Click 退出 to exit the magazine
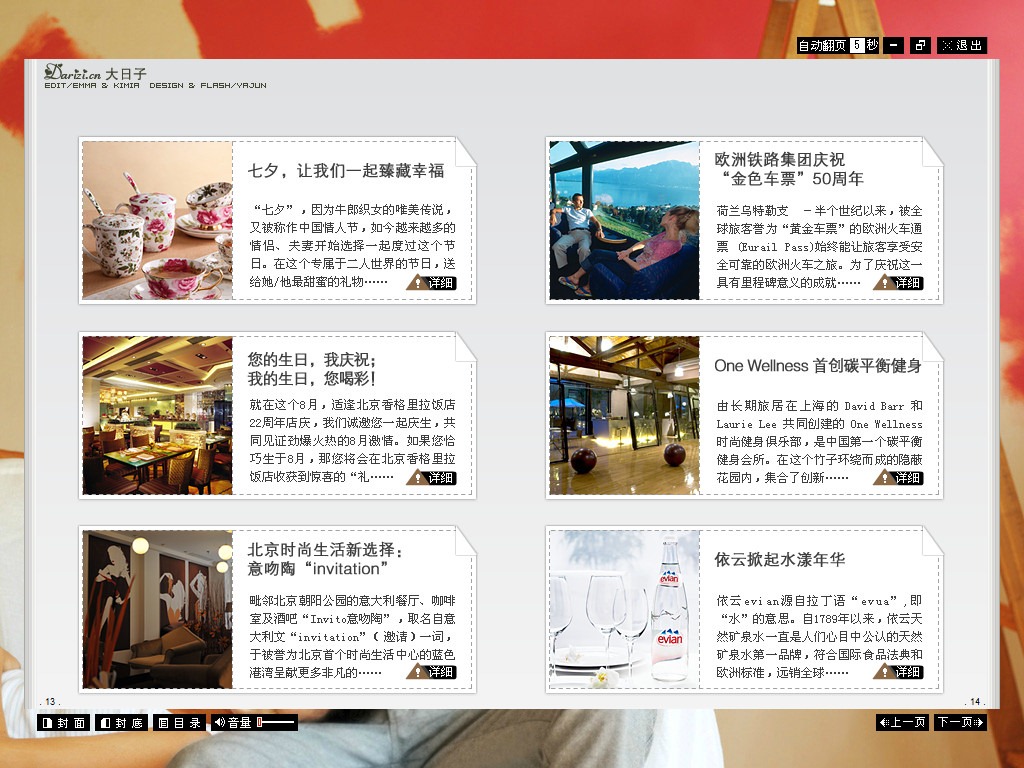Screen dimensions: 1024x768 [962, 45]
